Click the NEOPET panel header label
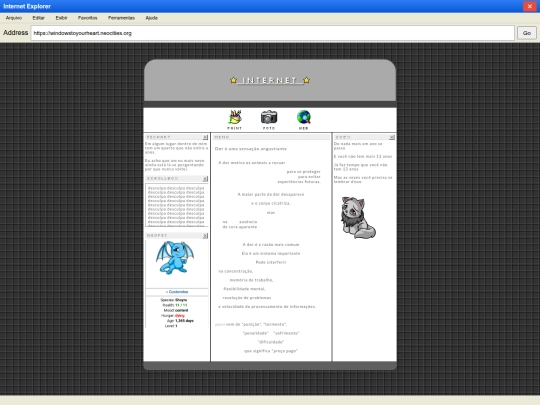 [x=157, y=236]
